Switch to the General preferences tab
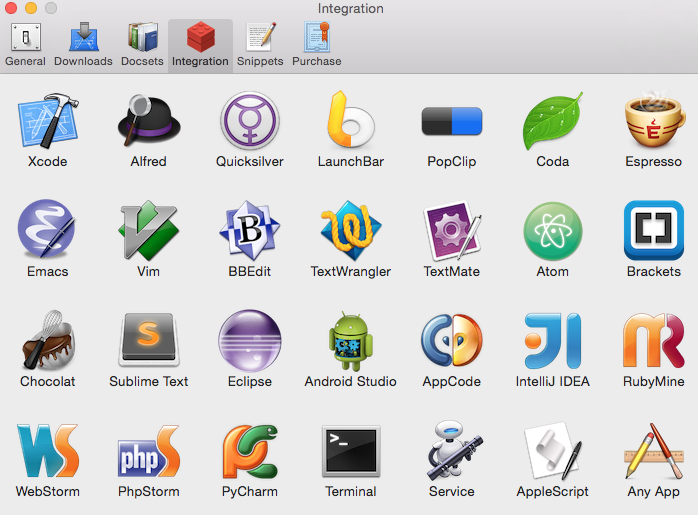 coord(25,45)
